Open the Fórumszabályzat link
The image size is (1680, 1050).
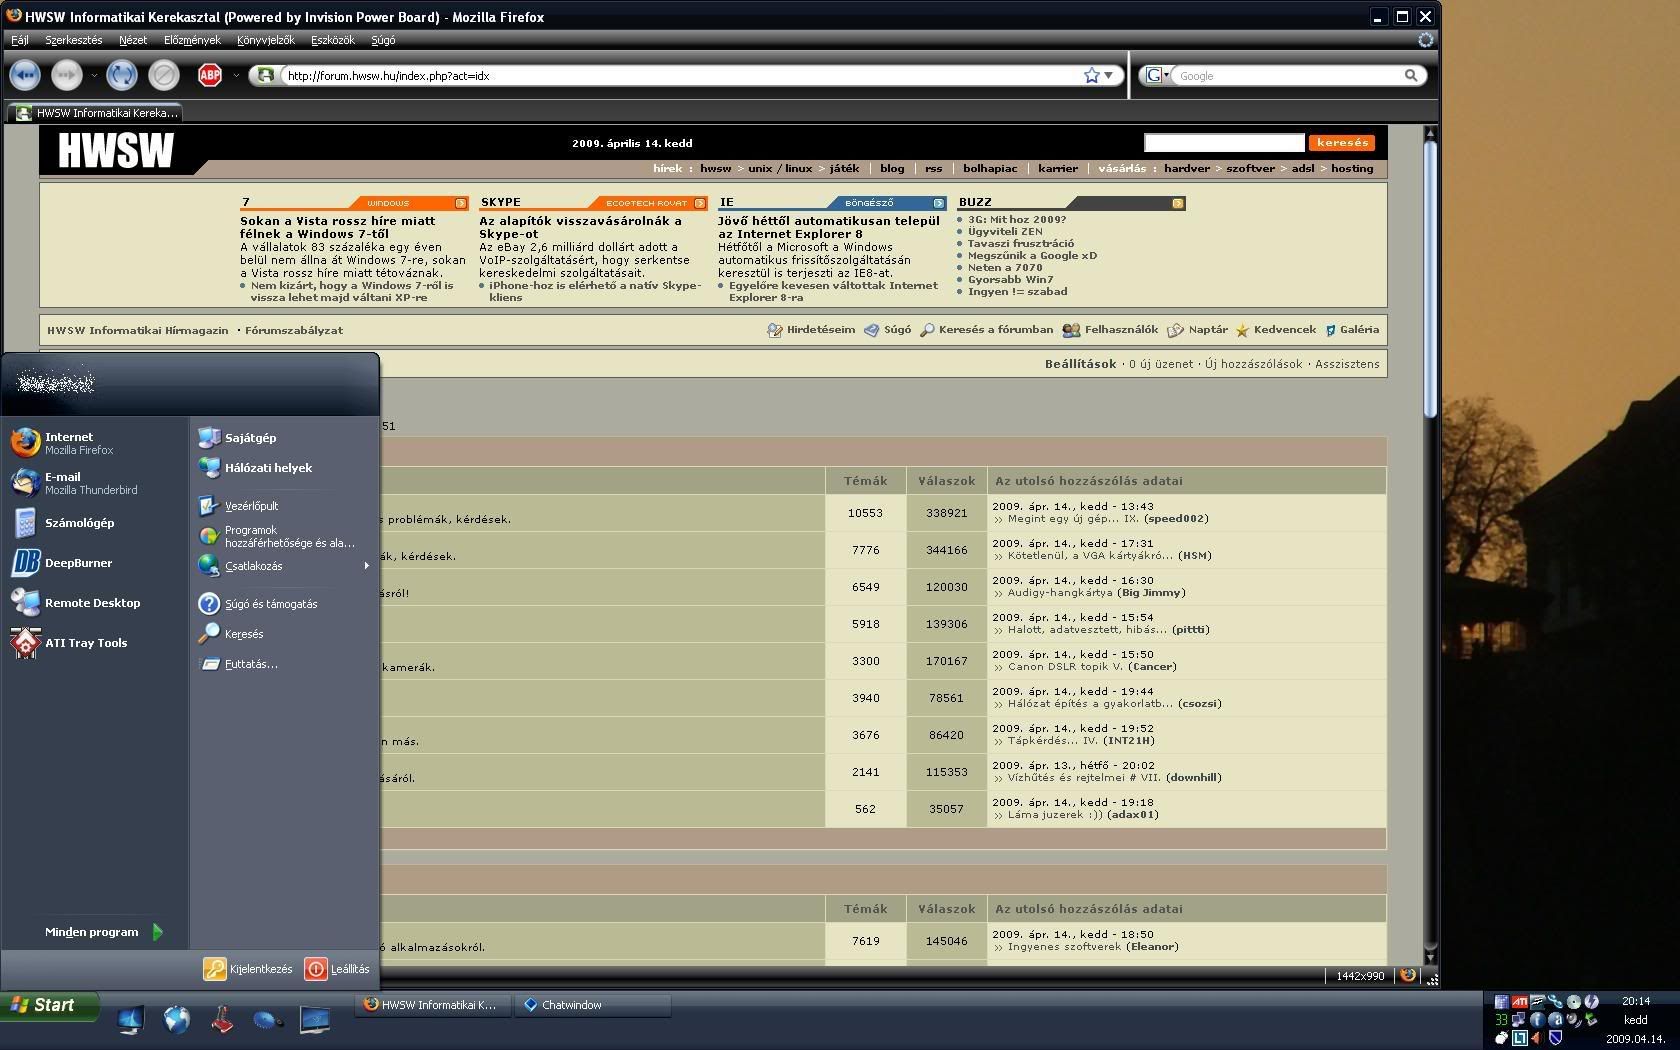[294, 330]
